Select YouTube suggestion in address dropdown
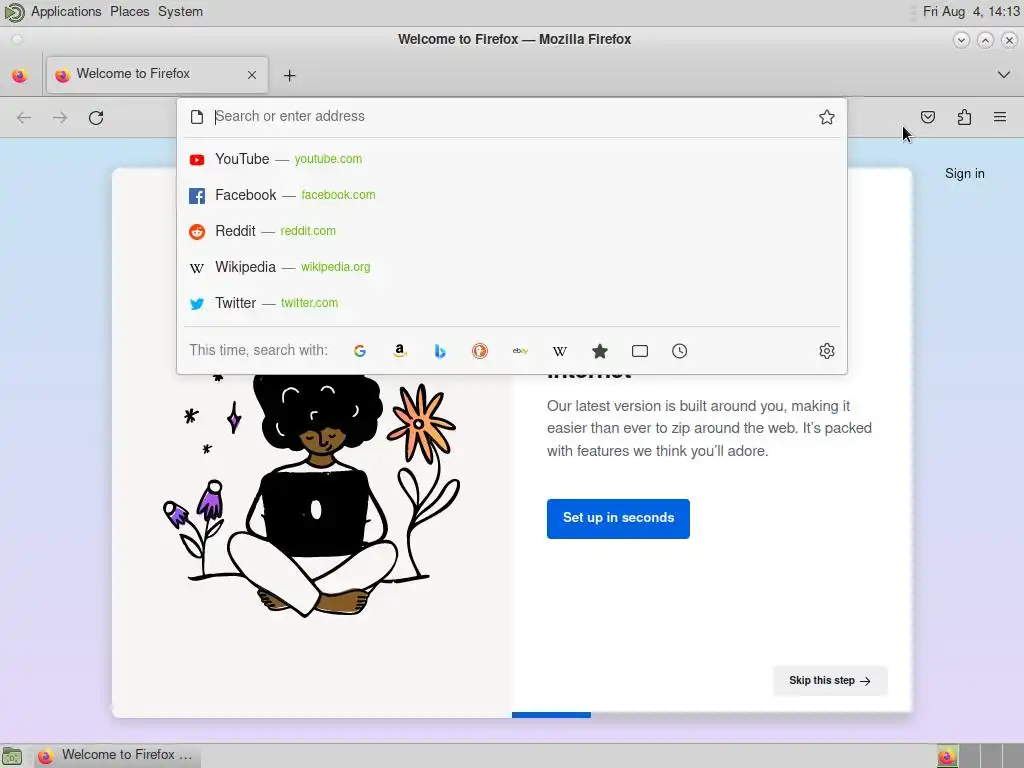Image resolution: width=1024 pixels, height=768 pixels. tap(512, 159)
